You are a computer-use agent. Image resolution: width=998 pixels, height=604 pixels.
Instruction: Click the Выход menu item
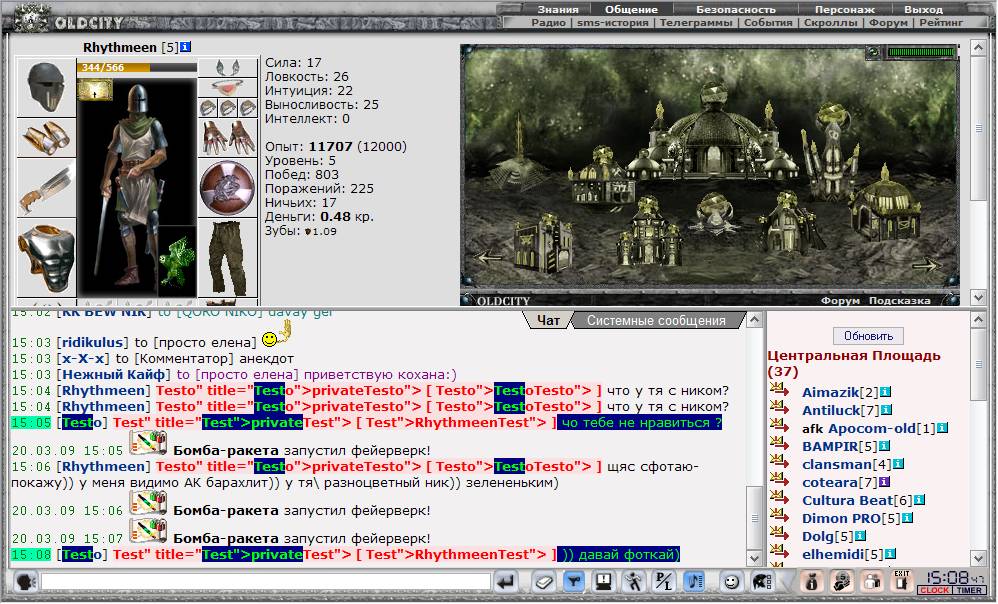pyautogui.click(x=923, y=10)
